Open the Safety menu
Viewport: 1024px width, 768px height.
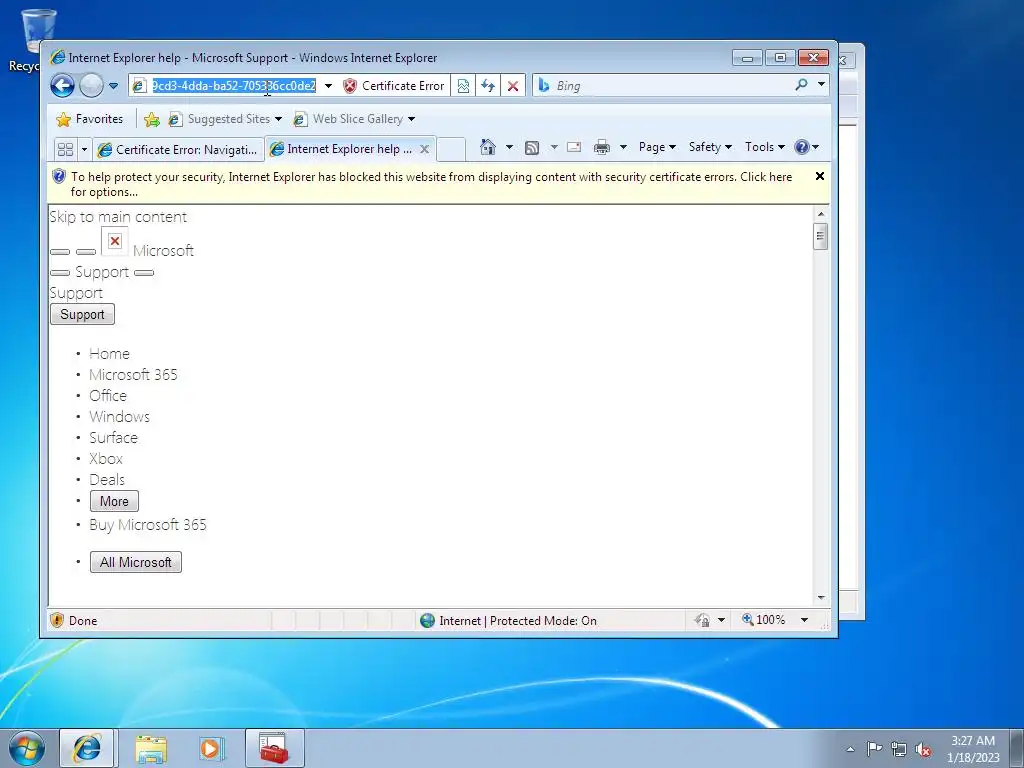[x=710, y=147]
